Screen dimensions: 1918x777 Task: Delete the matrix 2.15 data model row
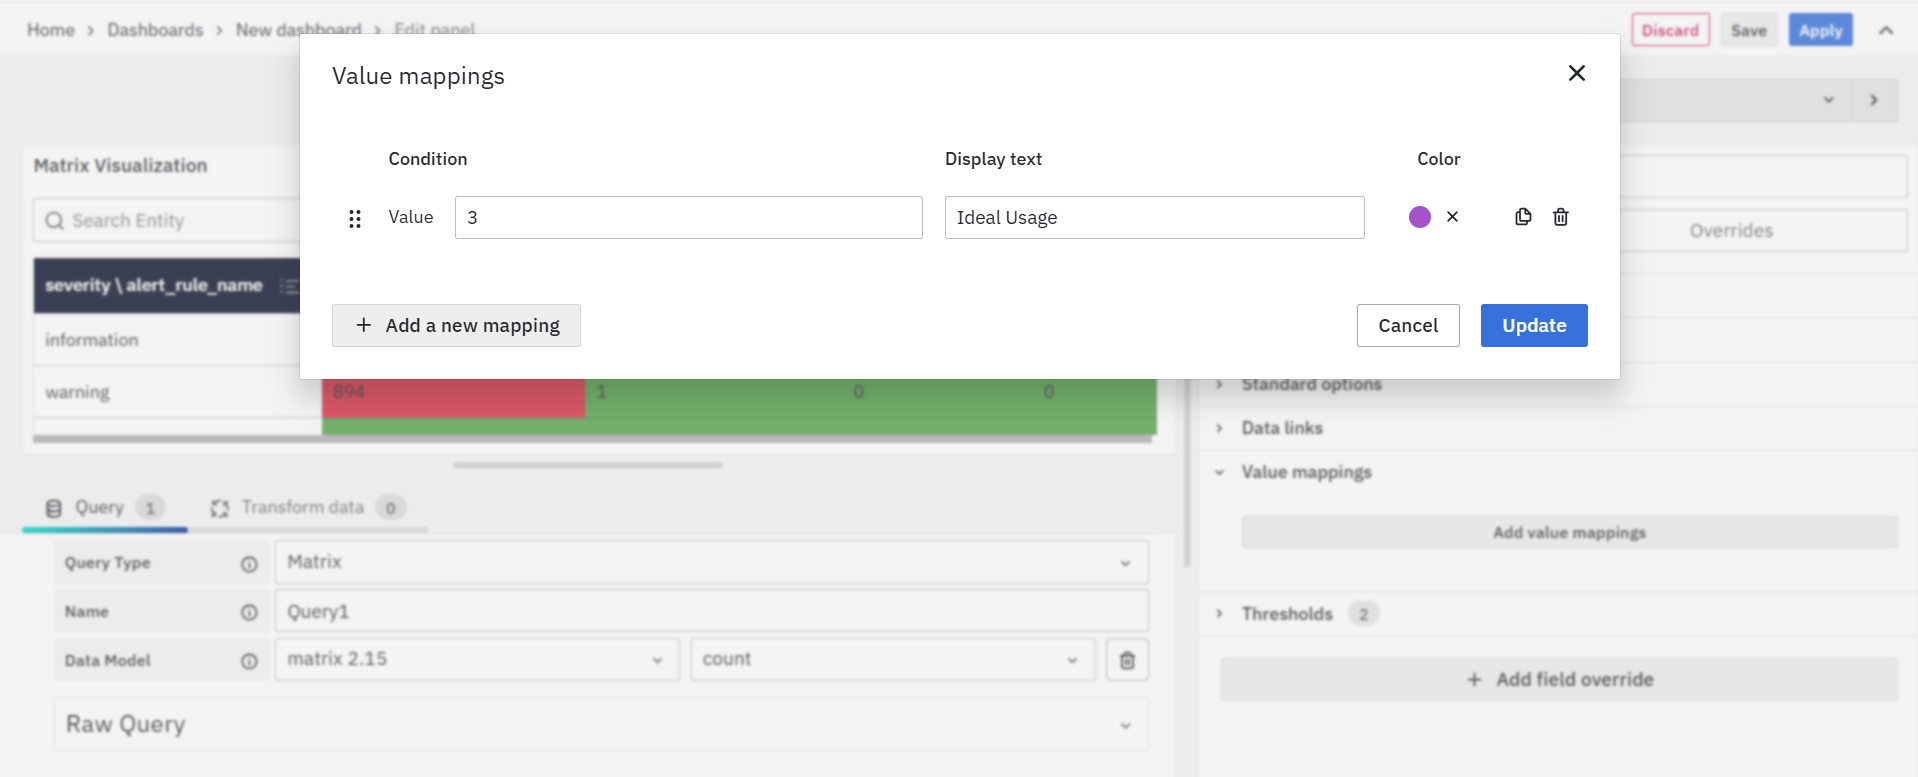(x=1127, y=661)
